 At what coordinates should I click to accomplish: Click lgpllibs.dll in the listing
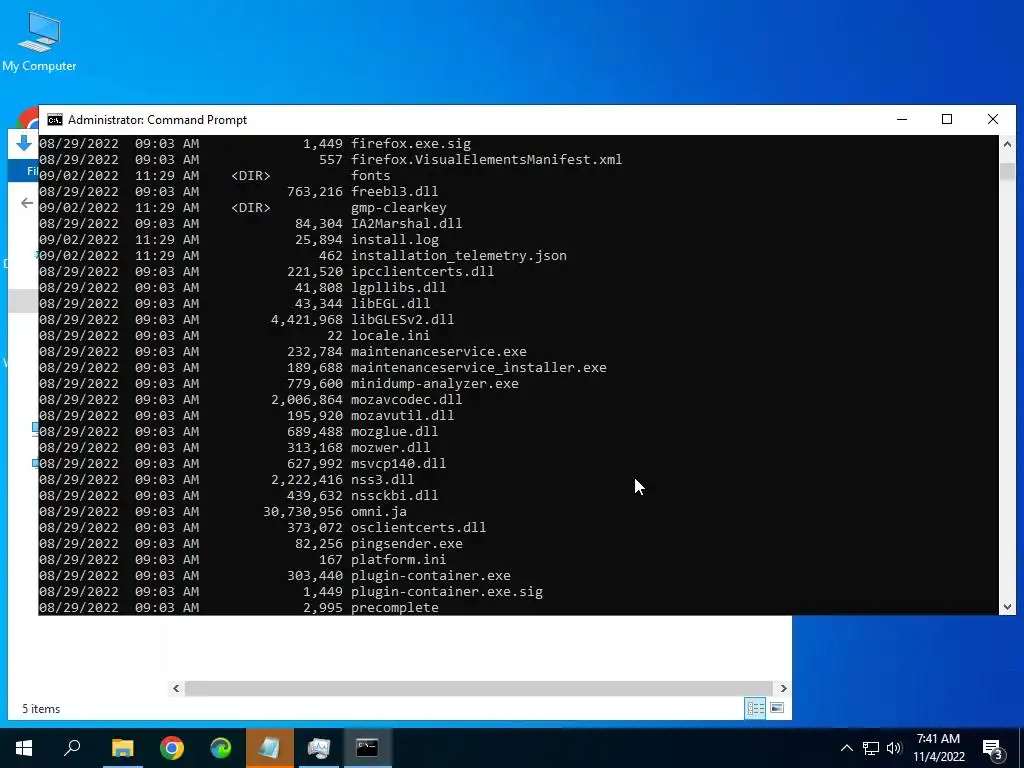click(398, 287)
